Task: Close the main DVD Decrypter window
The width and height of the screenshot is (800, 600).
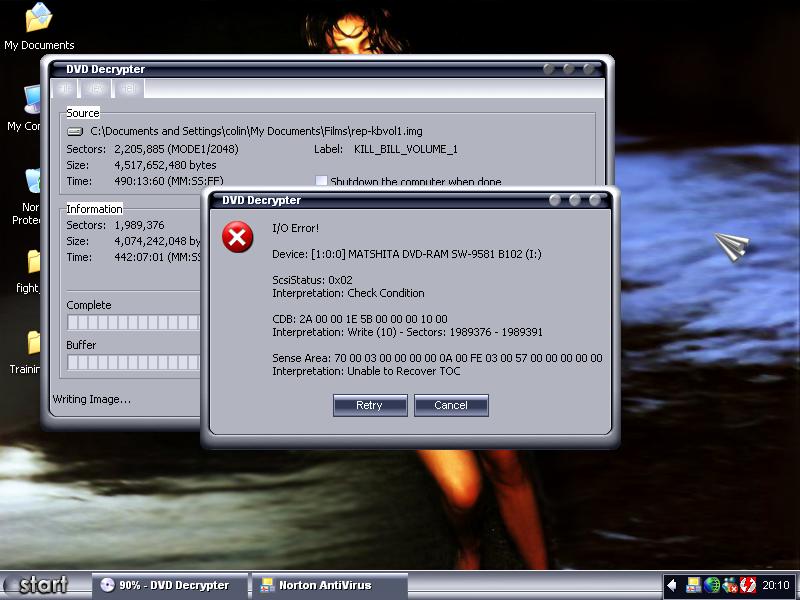Action: point(589,69)
